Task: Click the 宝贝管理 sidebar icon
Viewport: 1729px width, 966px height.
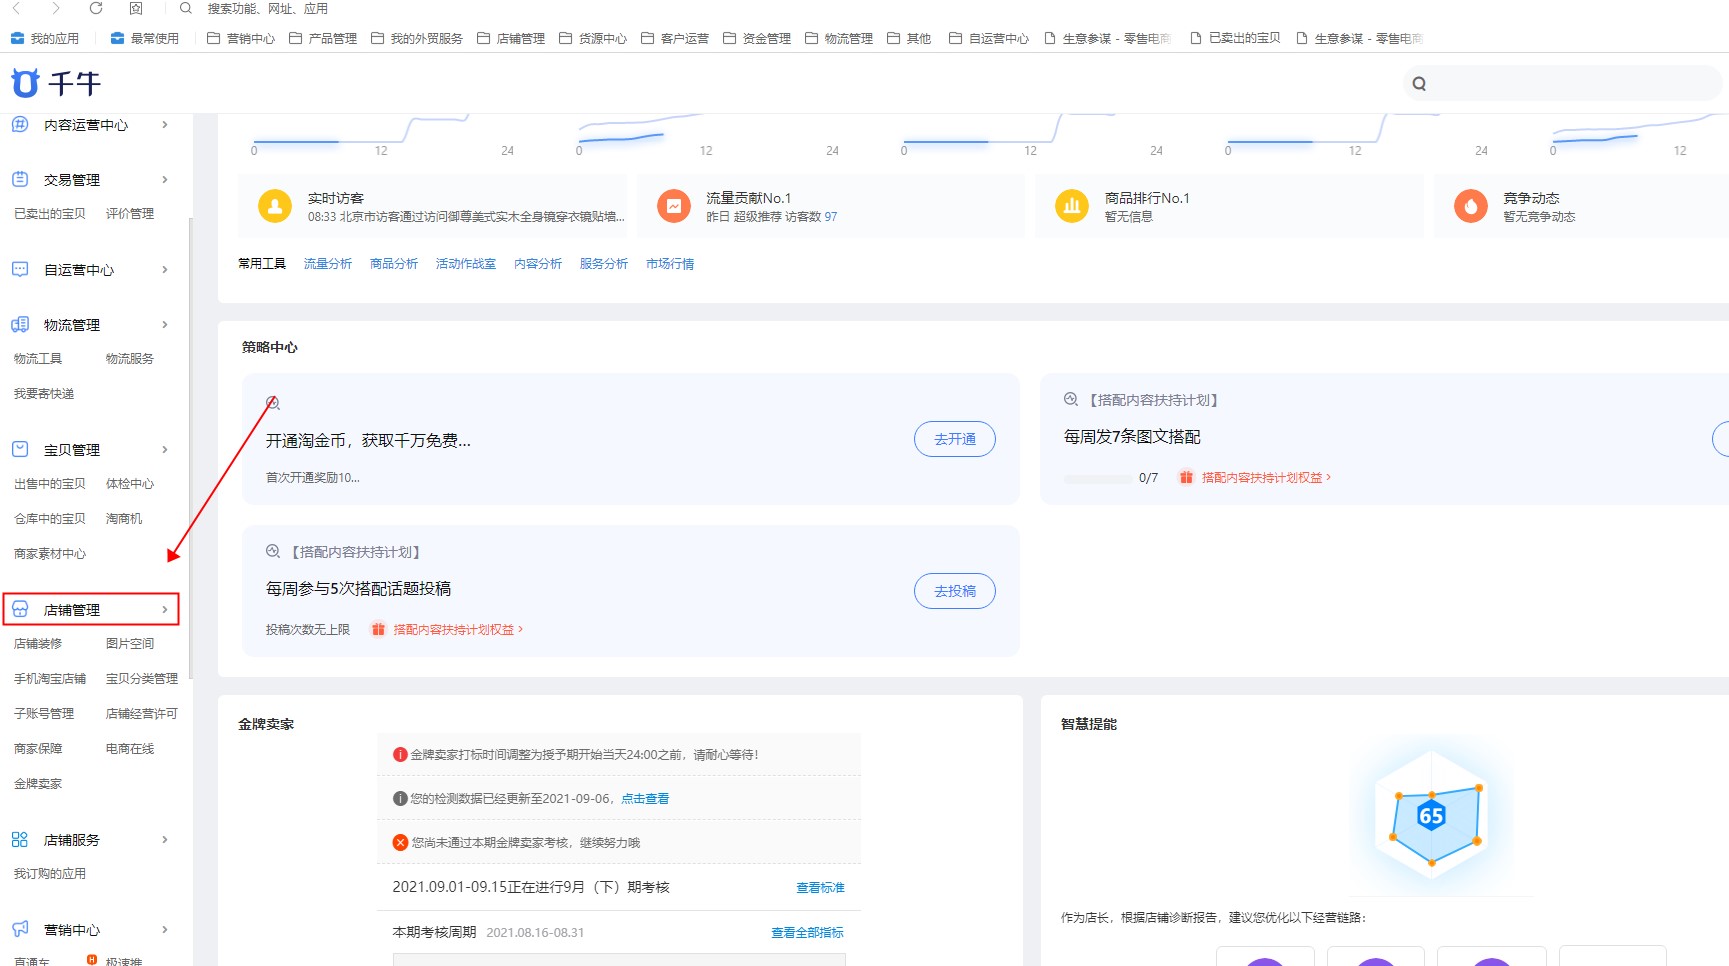Action: 19,449
